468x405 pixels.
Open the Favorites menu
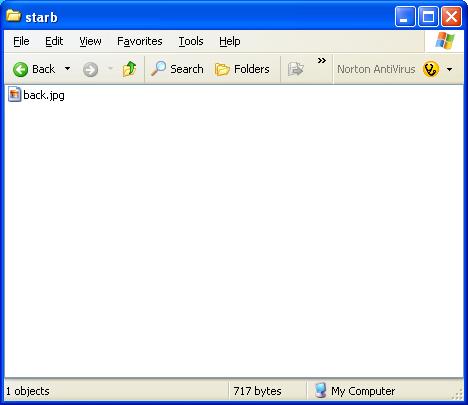[140, 41]
